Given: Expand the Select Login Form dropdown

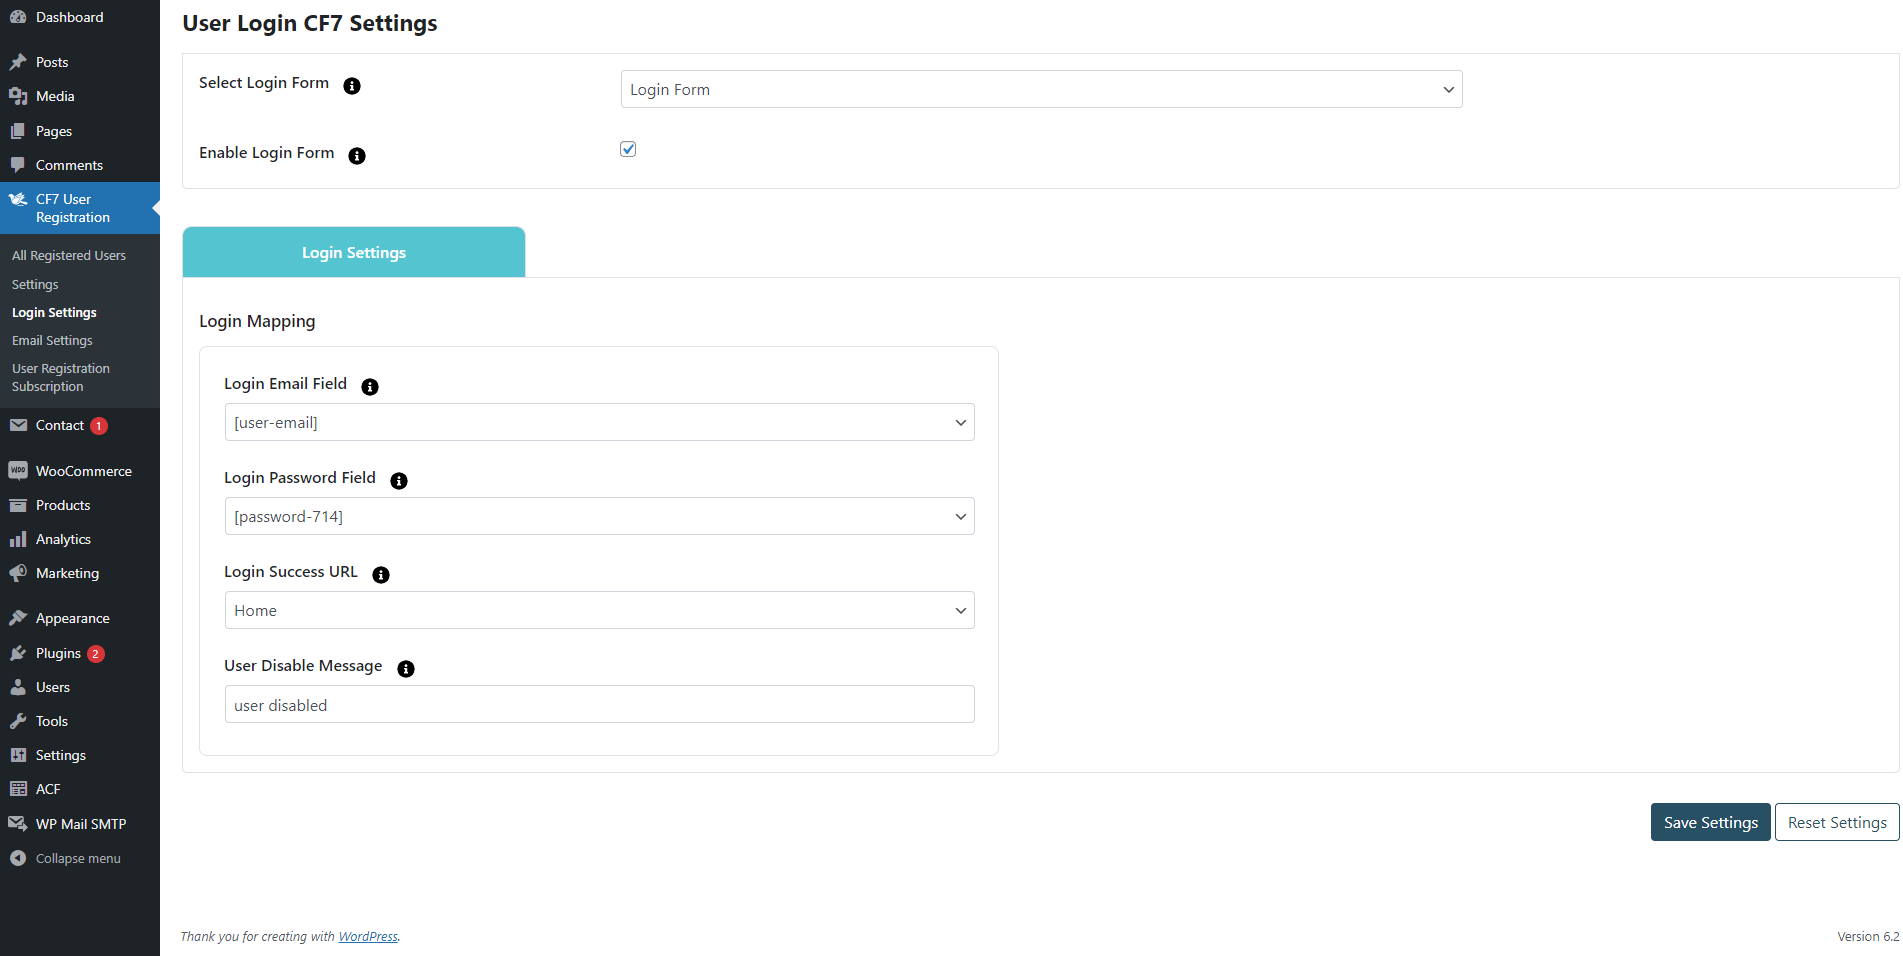Looking at the screenshot, I should [x=1041, y=89].
